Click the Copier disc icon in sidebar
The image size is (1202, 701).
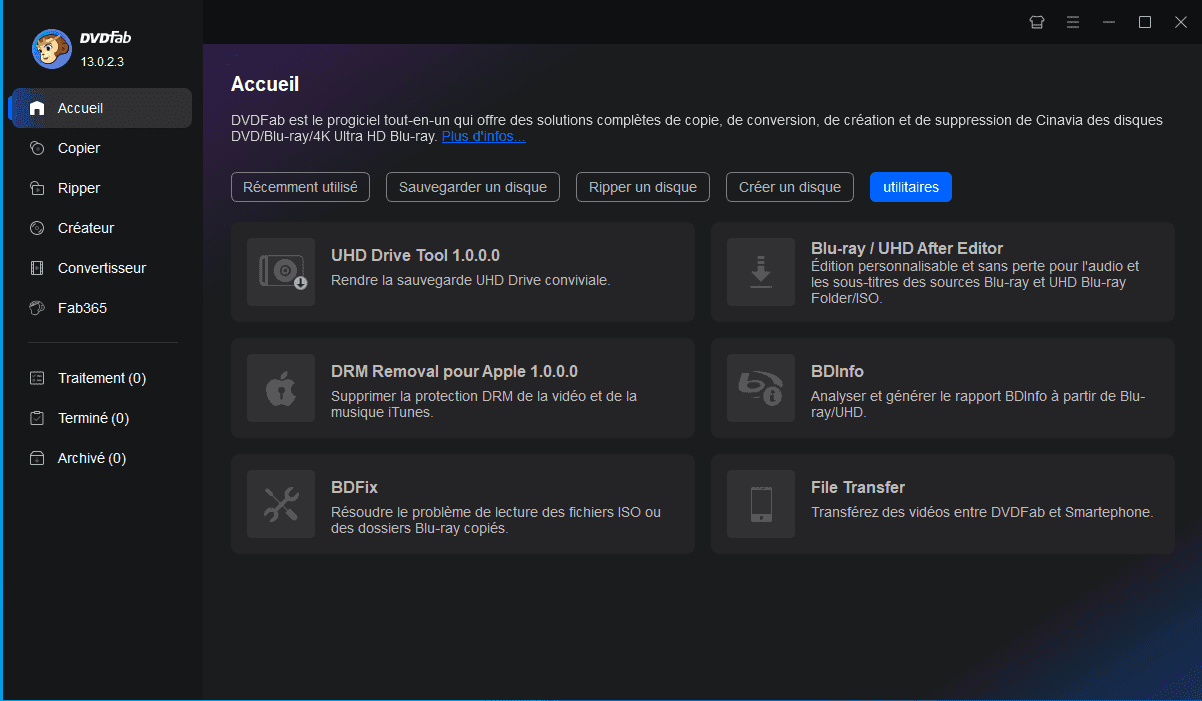(x=37, y=148)
